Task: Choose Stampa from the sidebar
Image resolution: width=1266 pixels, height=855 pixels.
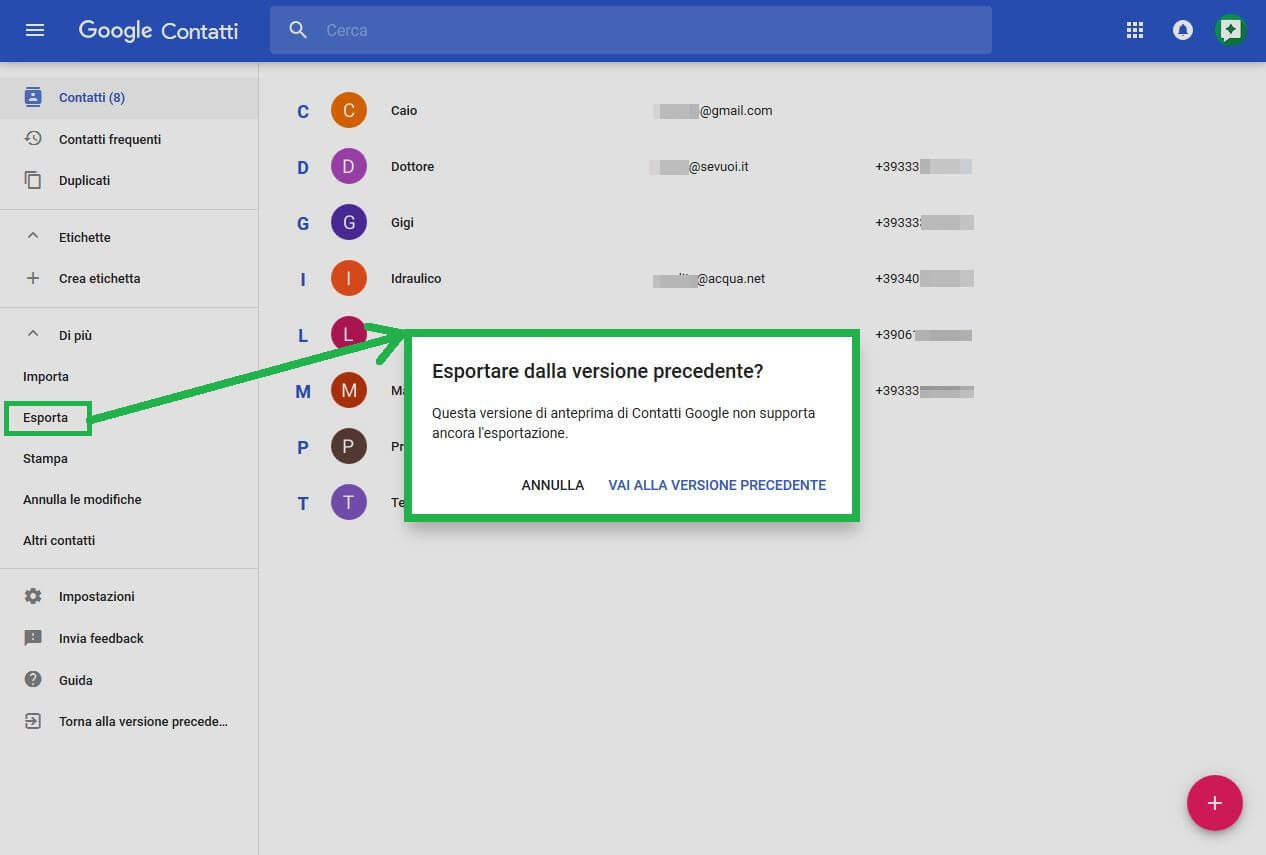Action: coord(46,458)
